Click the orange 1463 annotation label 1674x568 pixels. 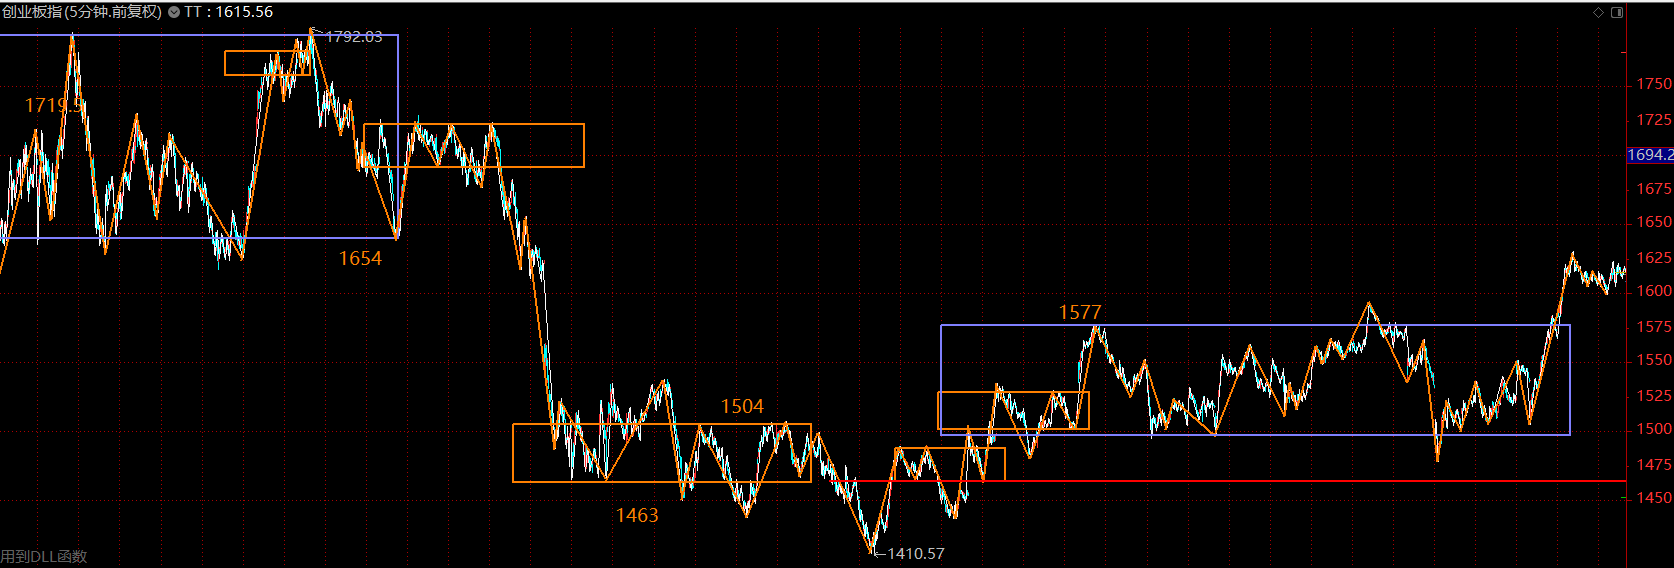tap(637, 515)
